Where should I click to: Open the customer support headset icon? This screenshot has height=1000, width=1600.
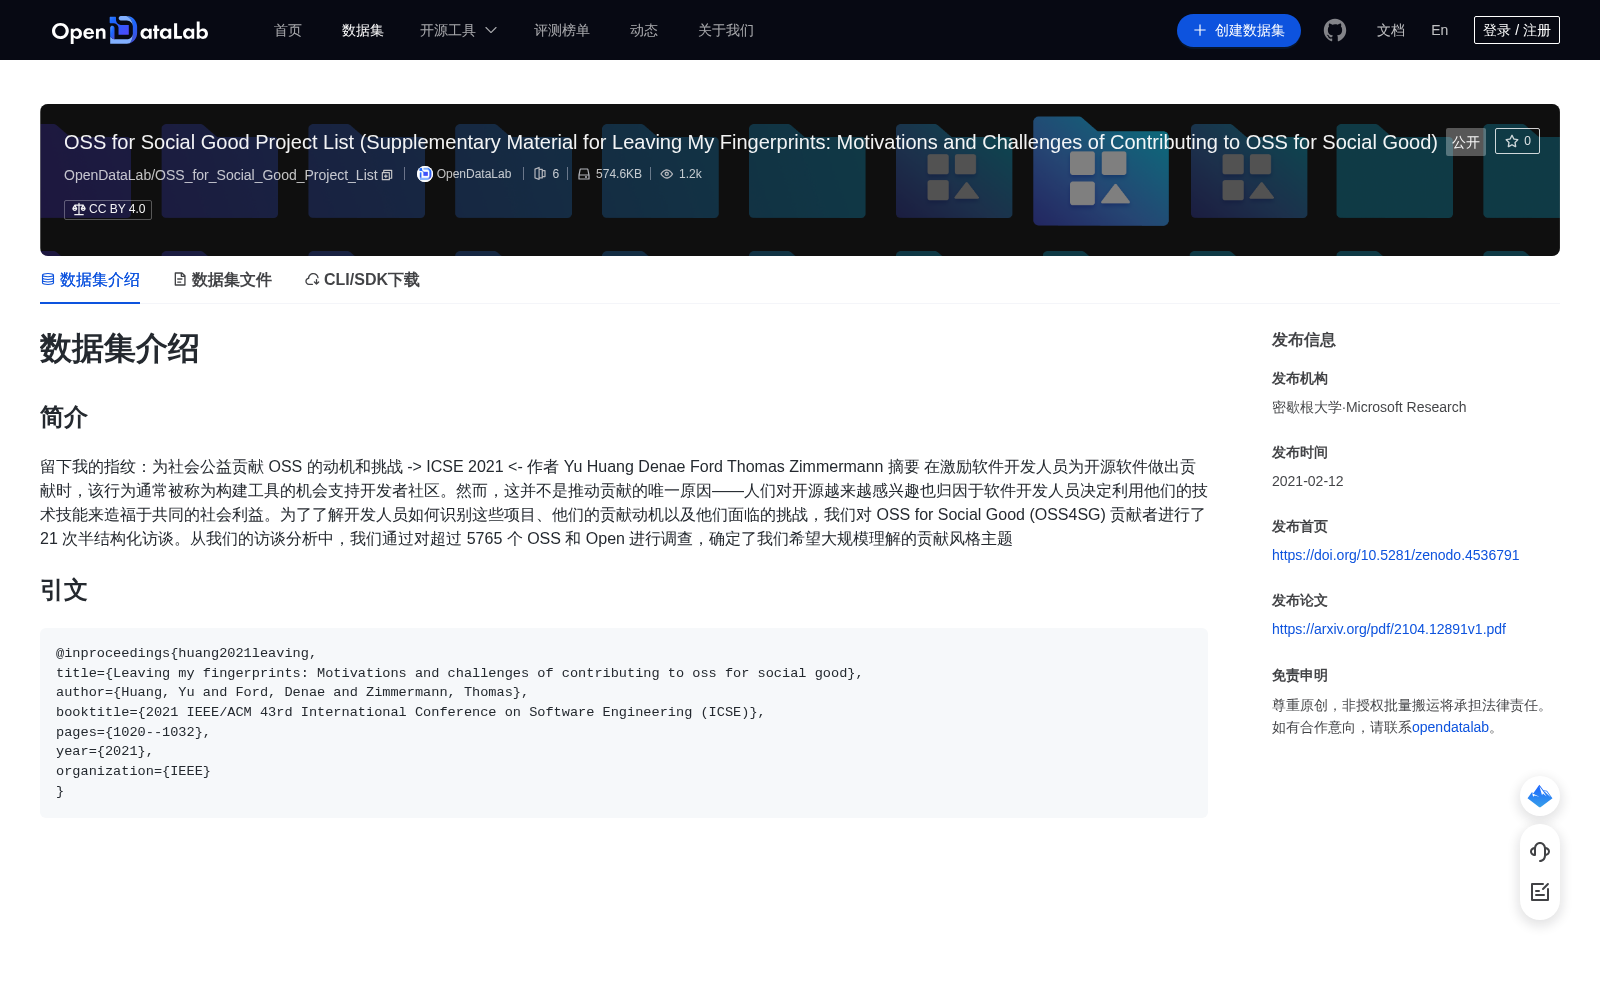[1540, 851]
